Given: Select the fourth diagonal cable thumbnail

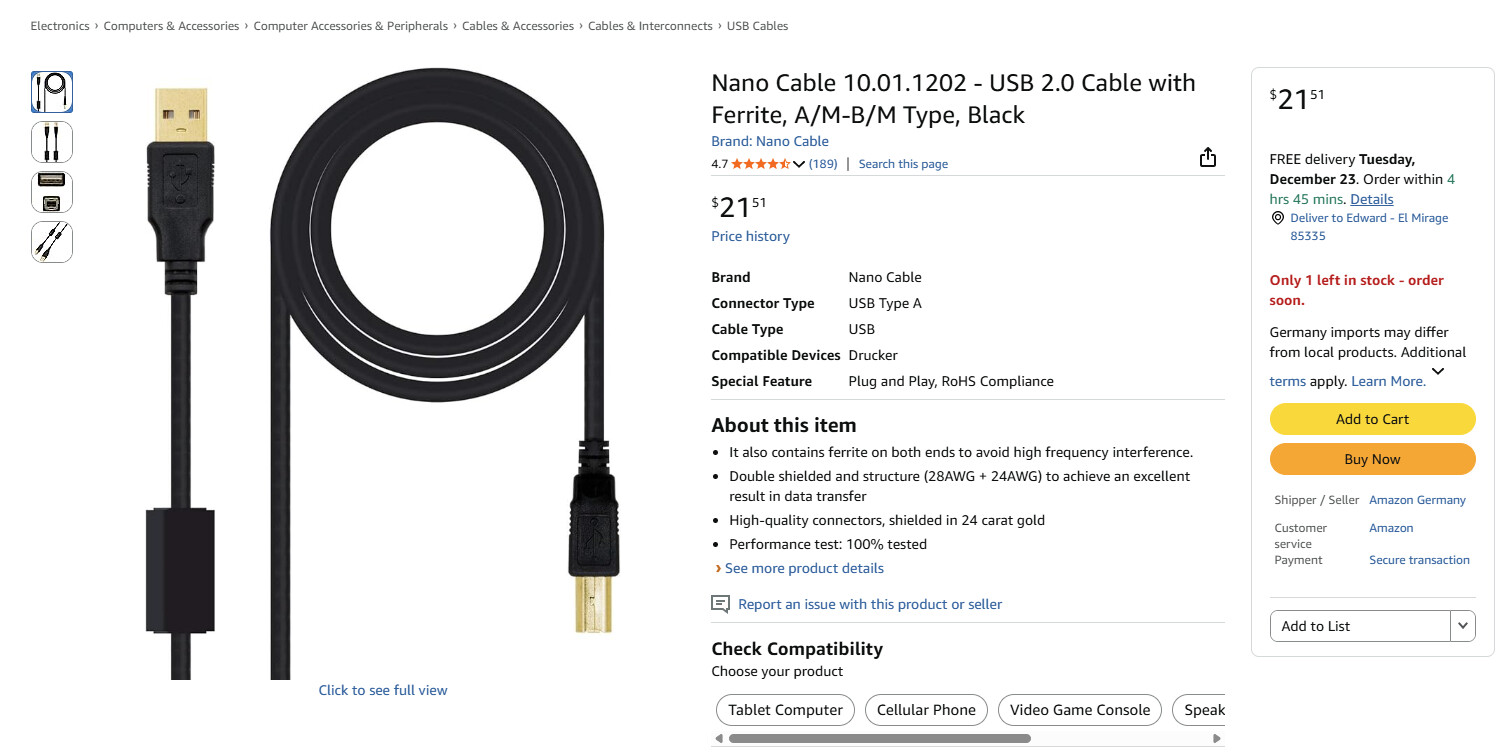Looking at the screenshot, I should point(52,242).
